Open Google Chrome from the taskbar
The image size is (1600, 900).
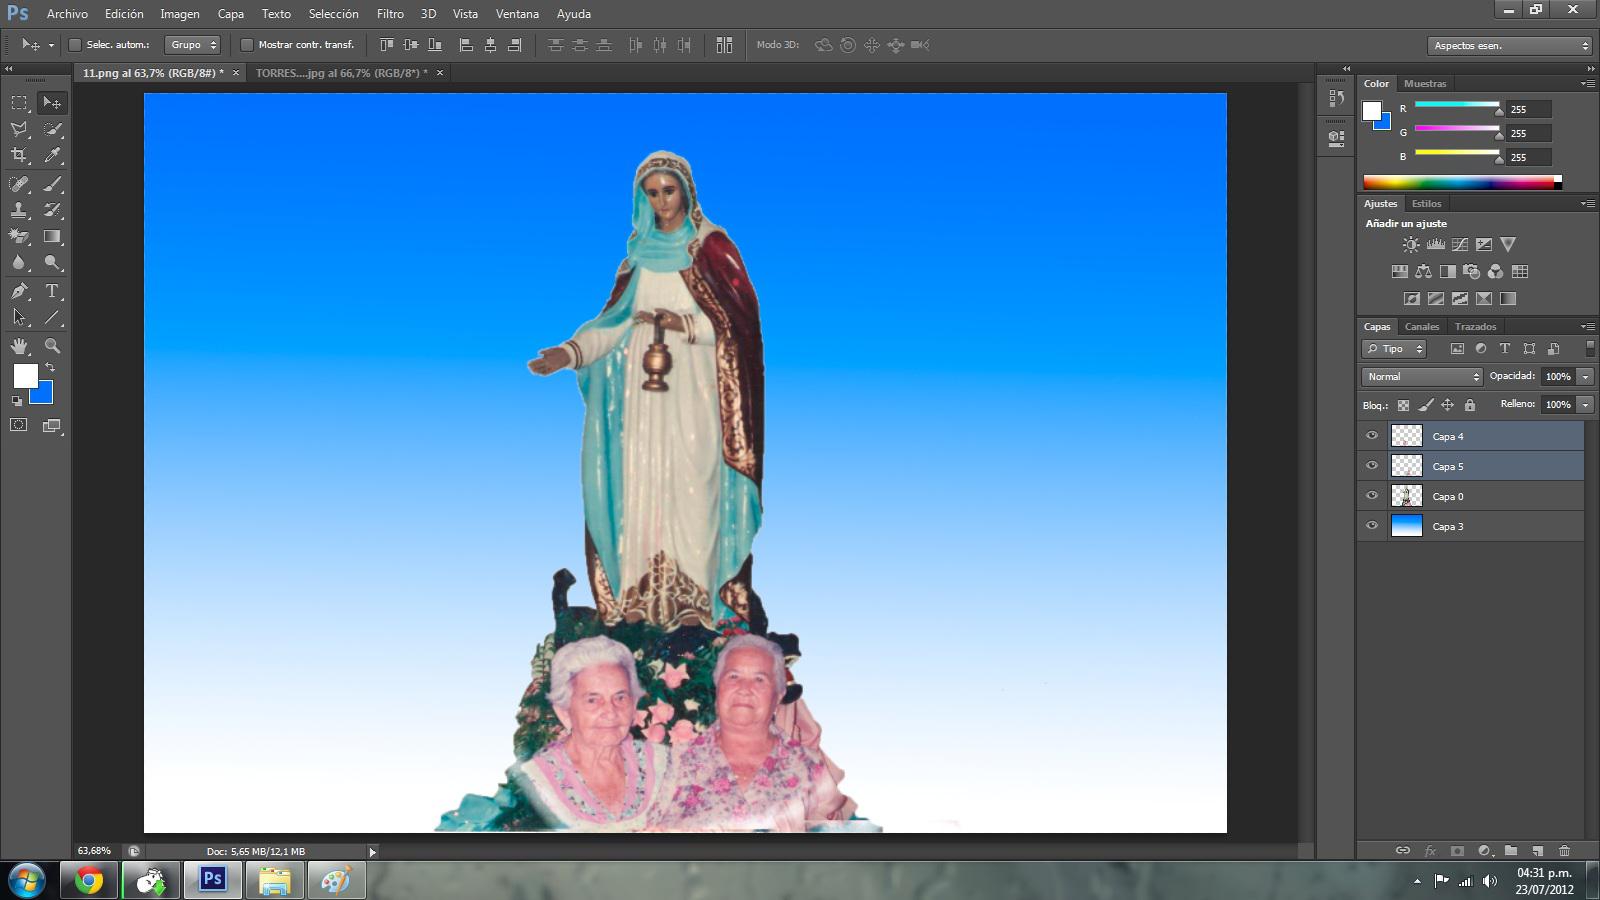pyautogui.click(x=89, y=881)
